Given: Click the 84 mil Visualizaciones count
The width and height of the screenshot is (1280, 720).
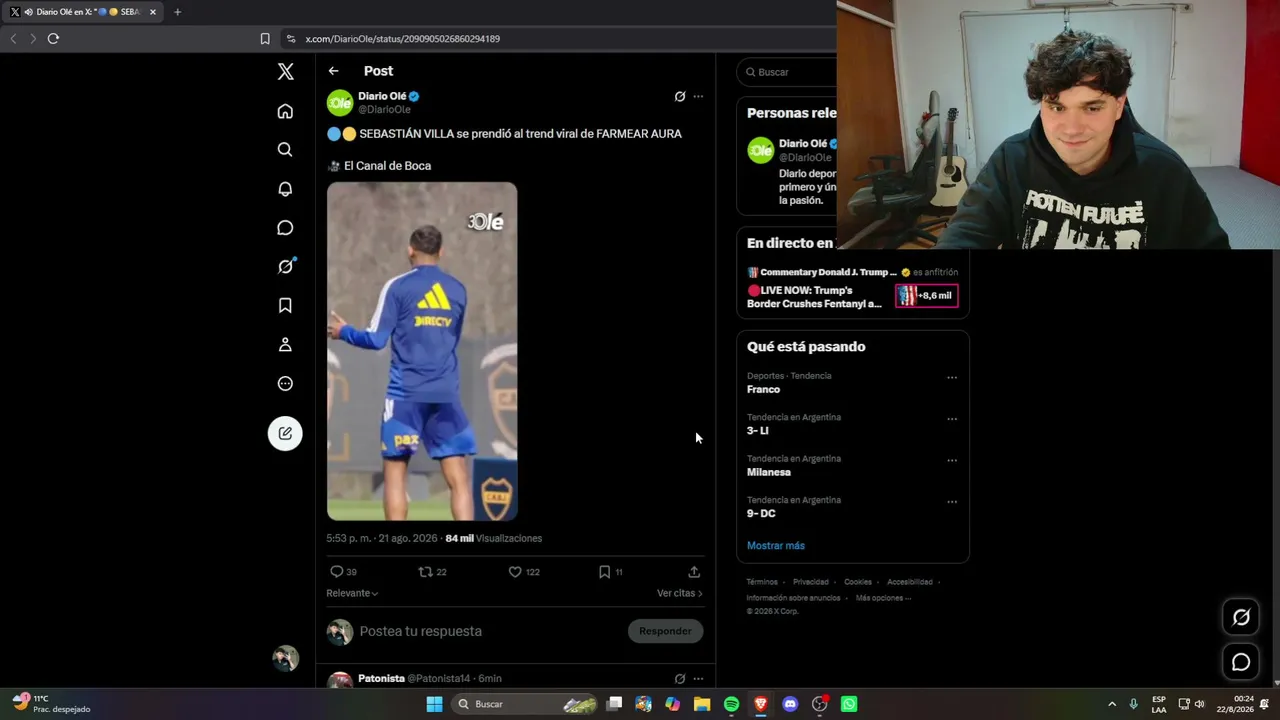Looking at the screenshot, I should click(x=494, y=538).
